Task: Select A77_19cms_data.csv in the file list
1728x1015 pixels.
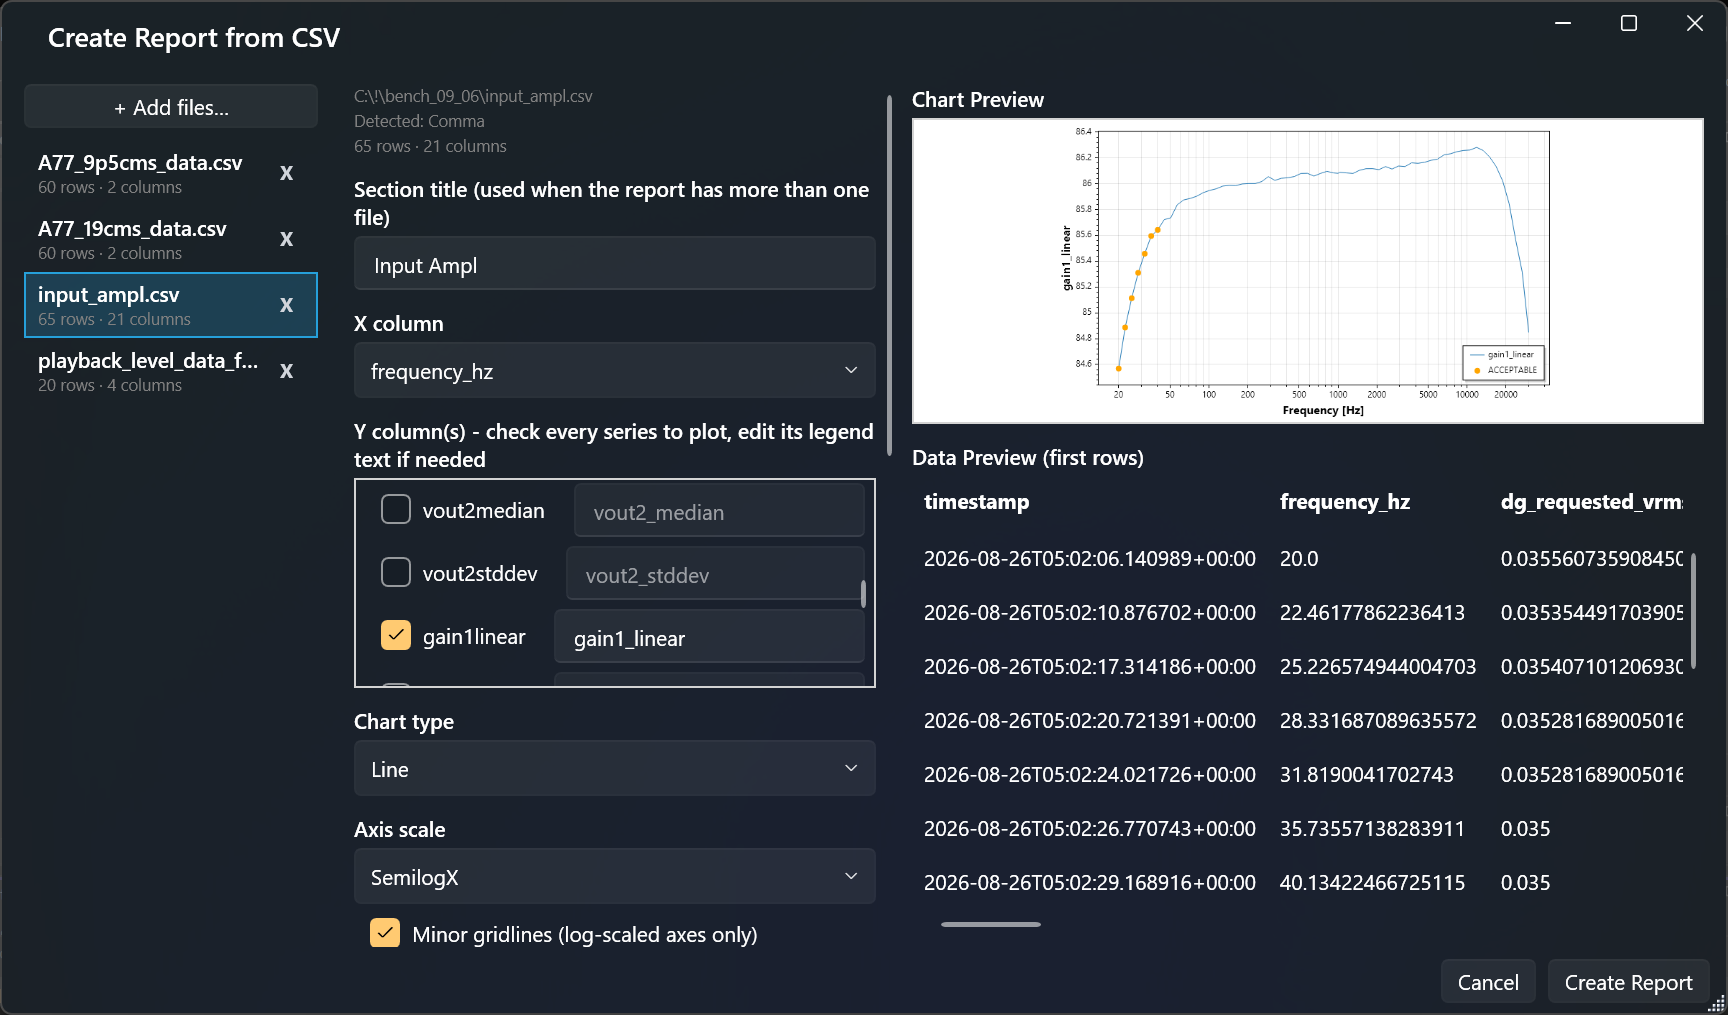Action: pos(171,239)
